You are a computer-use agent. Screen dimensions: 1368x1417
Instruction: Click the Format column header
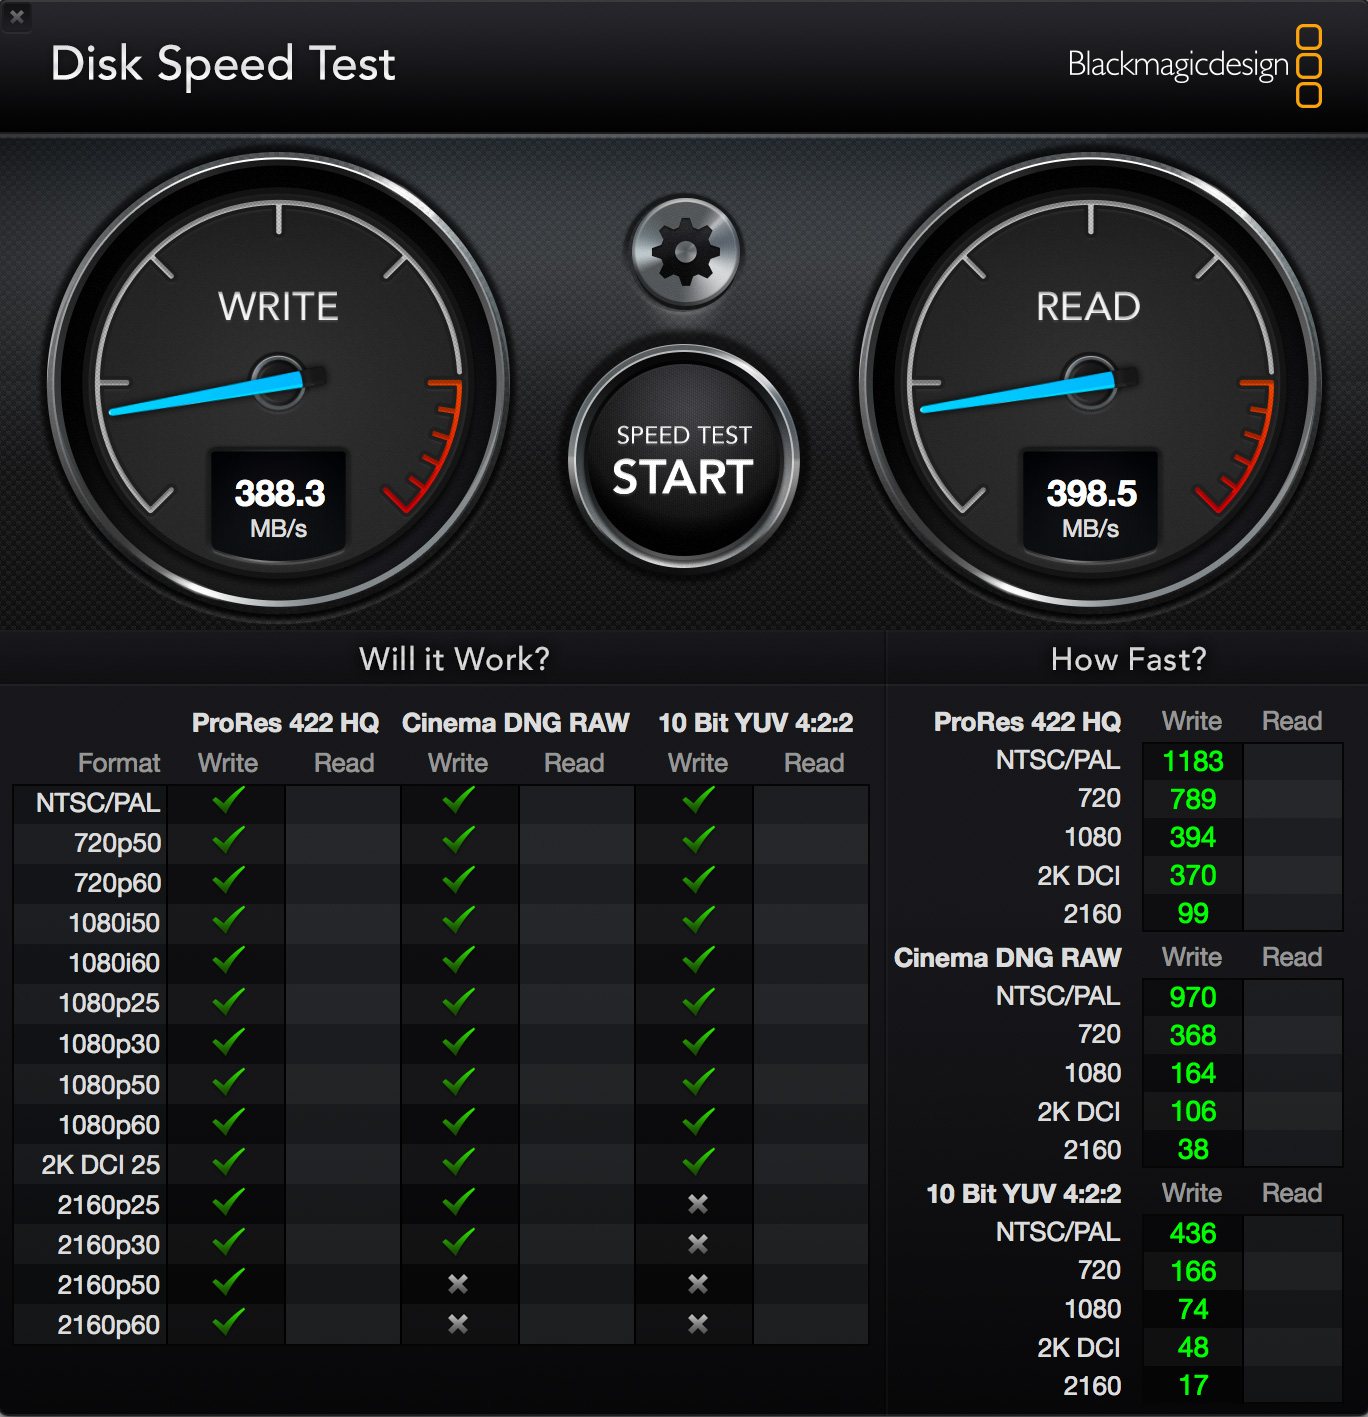[x=119, y=763]
